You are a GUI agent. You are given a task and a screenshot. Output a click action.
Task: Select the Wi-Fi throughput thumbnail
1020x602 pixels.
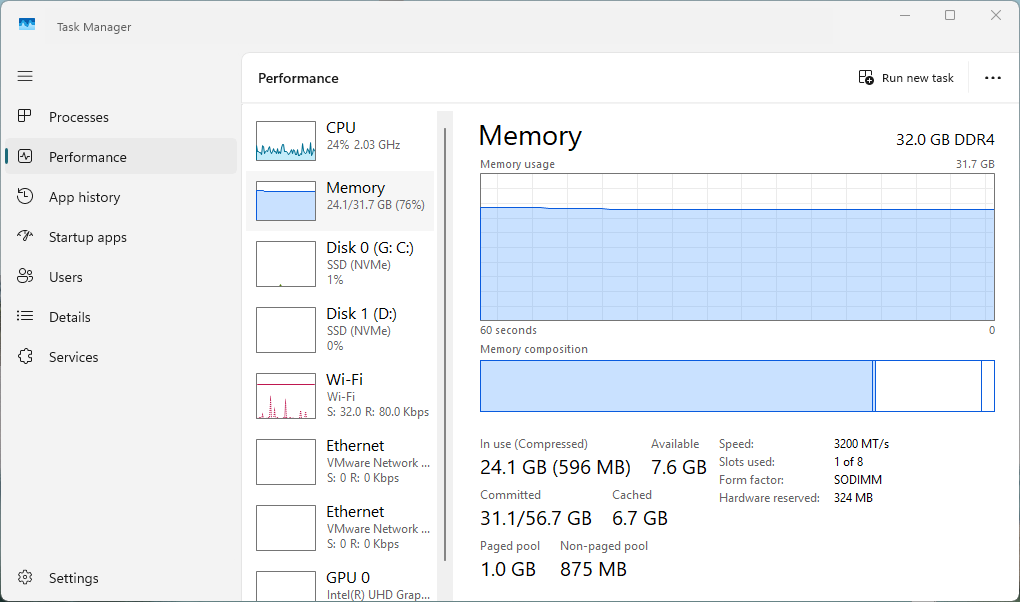pos(286,396)
